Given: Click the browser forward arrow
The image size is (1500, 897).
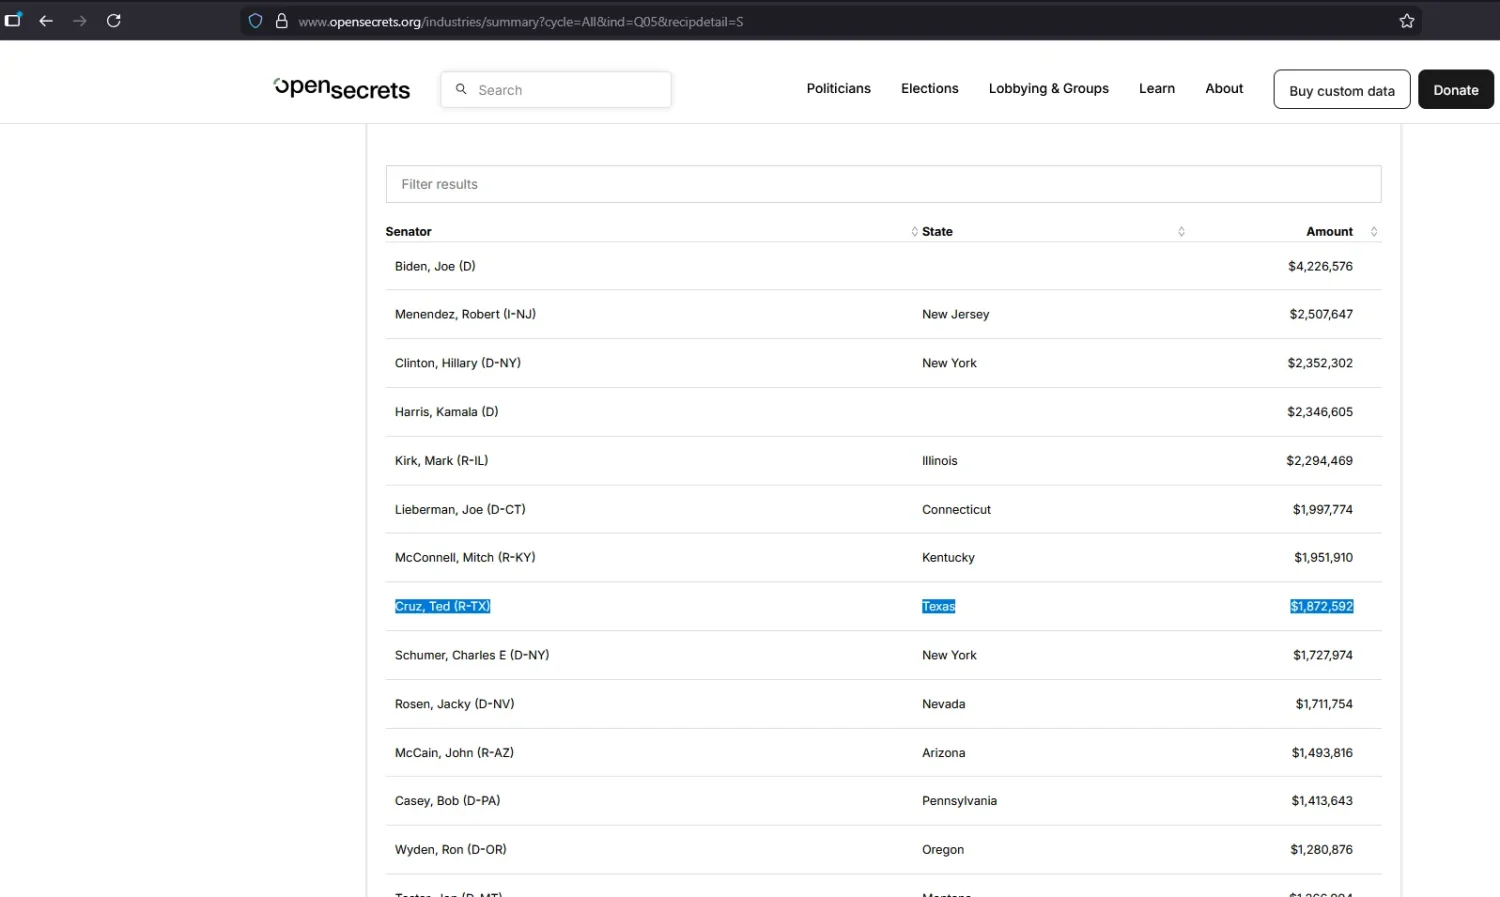Looking at the screenshot, I should (x=80, y=21).
